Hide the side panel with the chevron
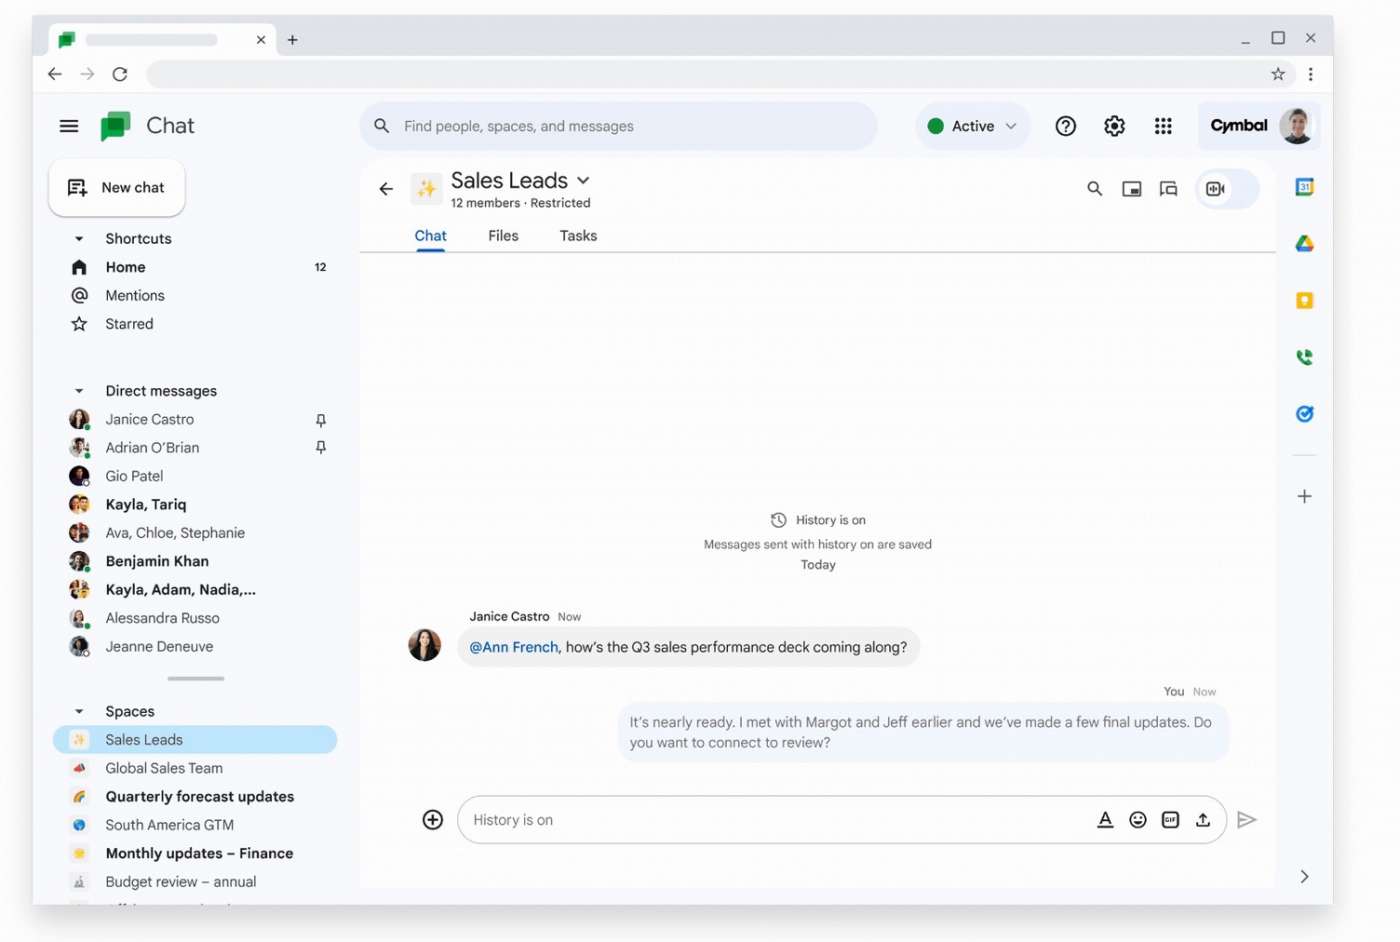 [1305, 877]
